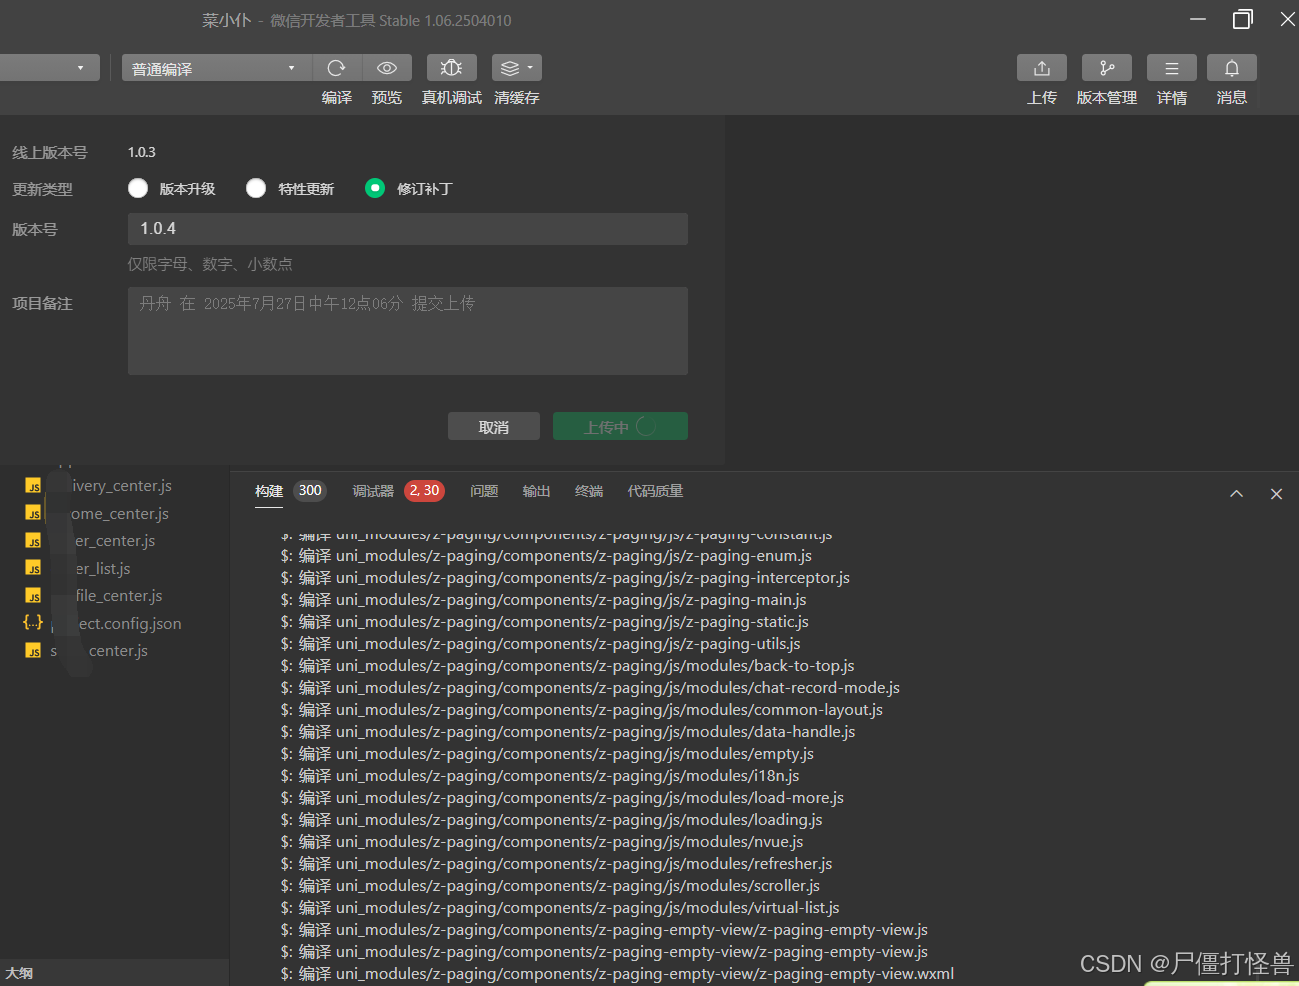Click the 上传中 upload button

(620, 427)
